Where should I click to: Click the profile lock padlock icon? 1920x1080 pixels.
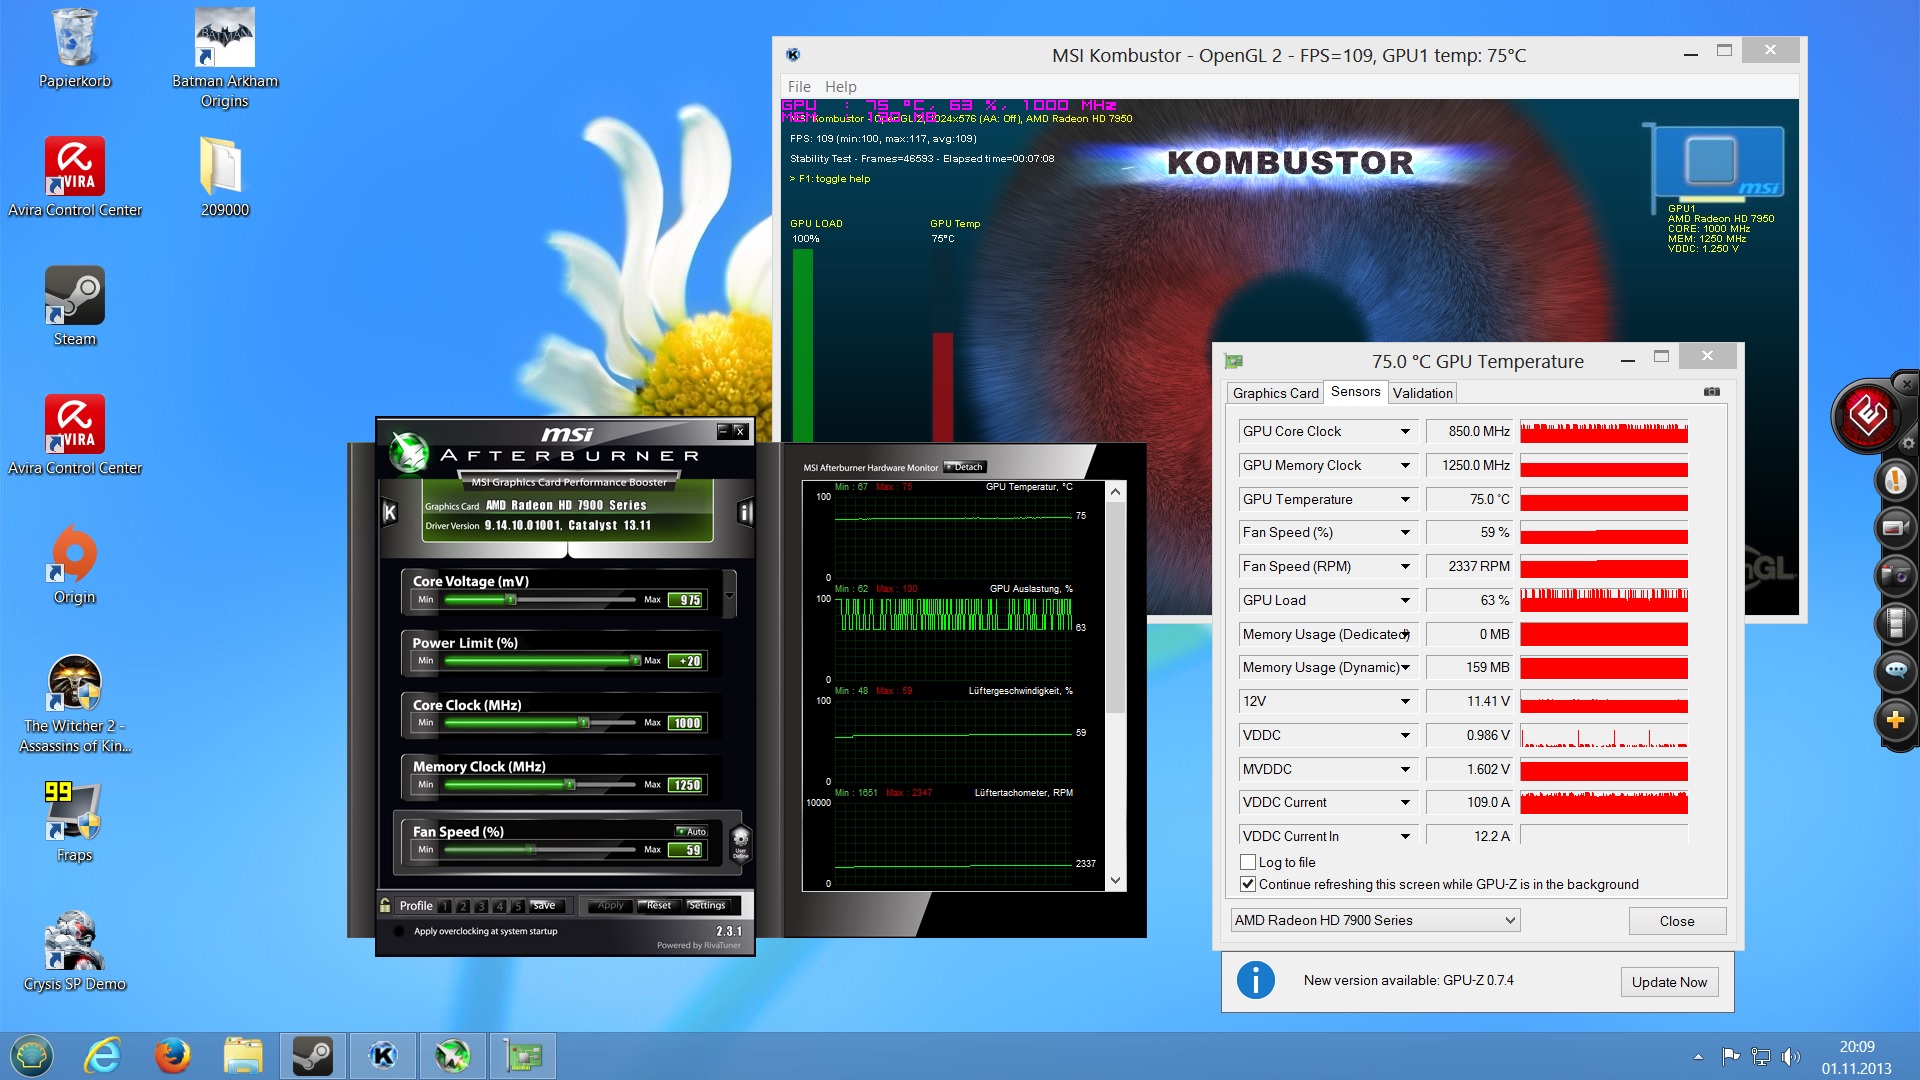(385, 905)
